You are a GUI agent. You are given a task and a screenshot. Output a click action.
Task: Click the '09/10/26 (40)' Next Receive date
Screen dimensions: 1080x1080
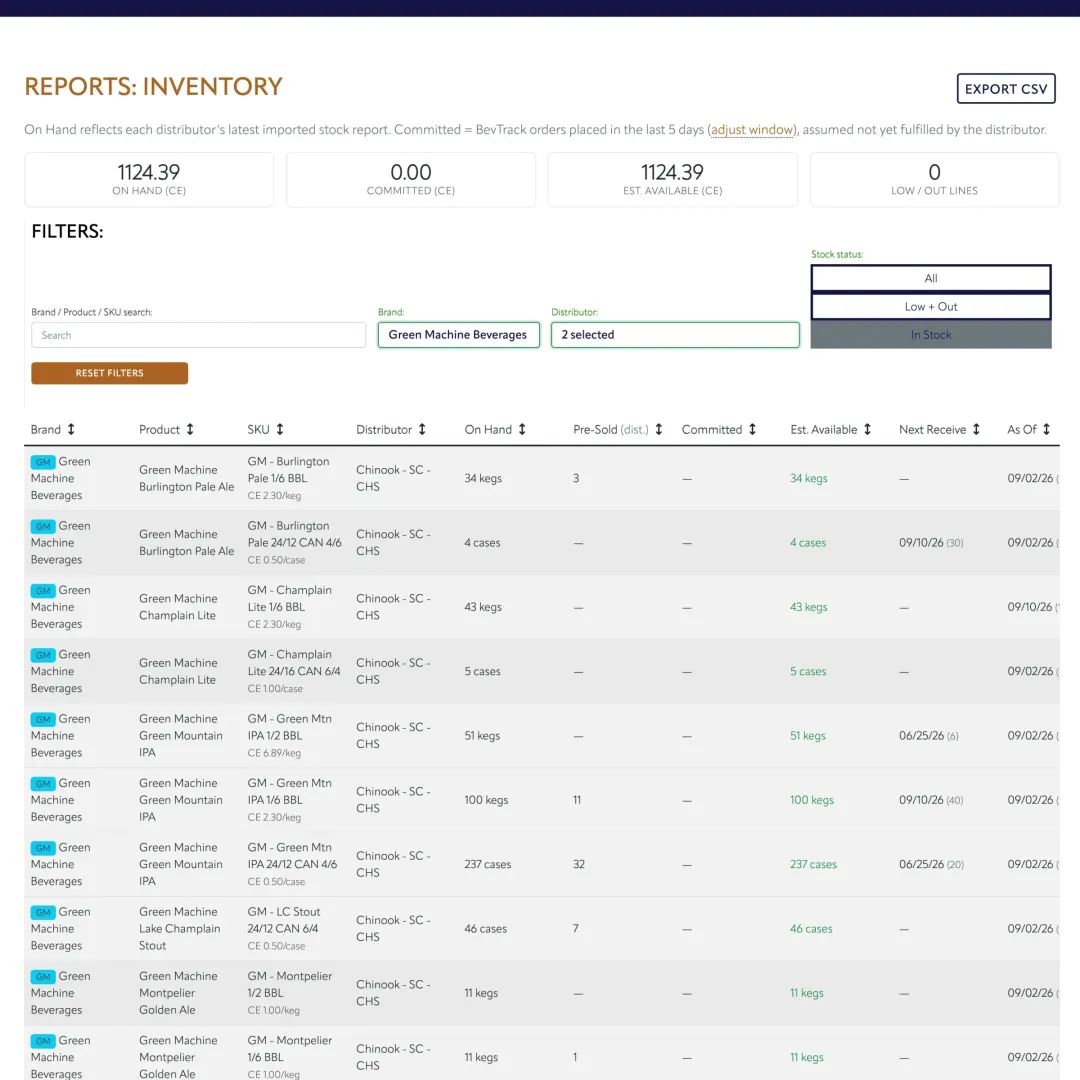(931, 800)
